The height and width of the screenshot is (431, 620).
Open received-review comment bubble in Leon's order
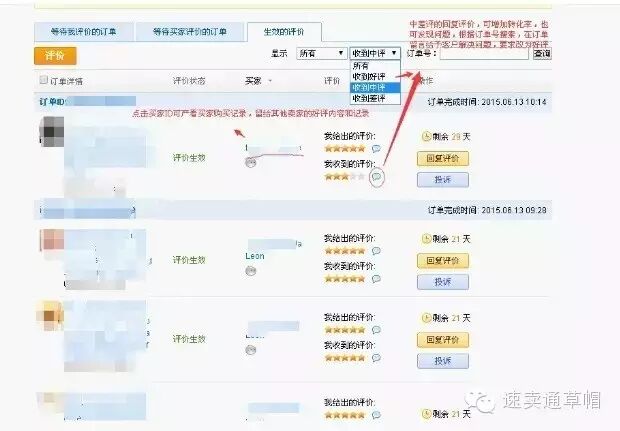tap(376, 279)
